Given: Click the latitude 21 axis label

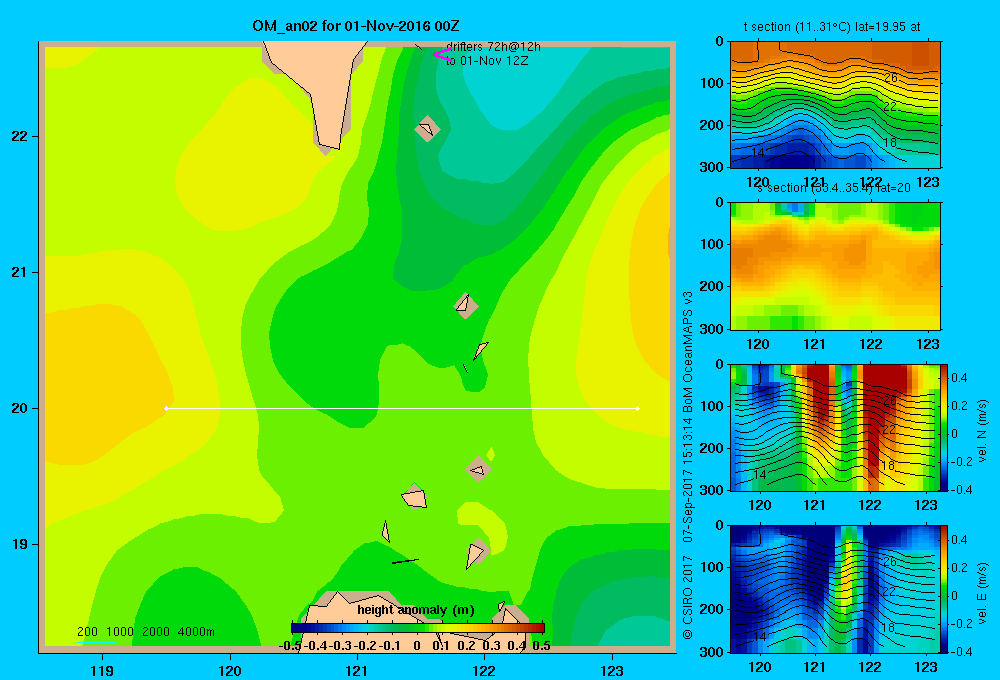Looking at the screenshot, I should pos(20,272).
